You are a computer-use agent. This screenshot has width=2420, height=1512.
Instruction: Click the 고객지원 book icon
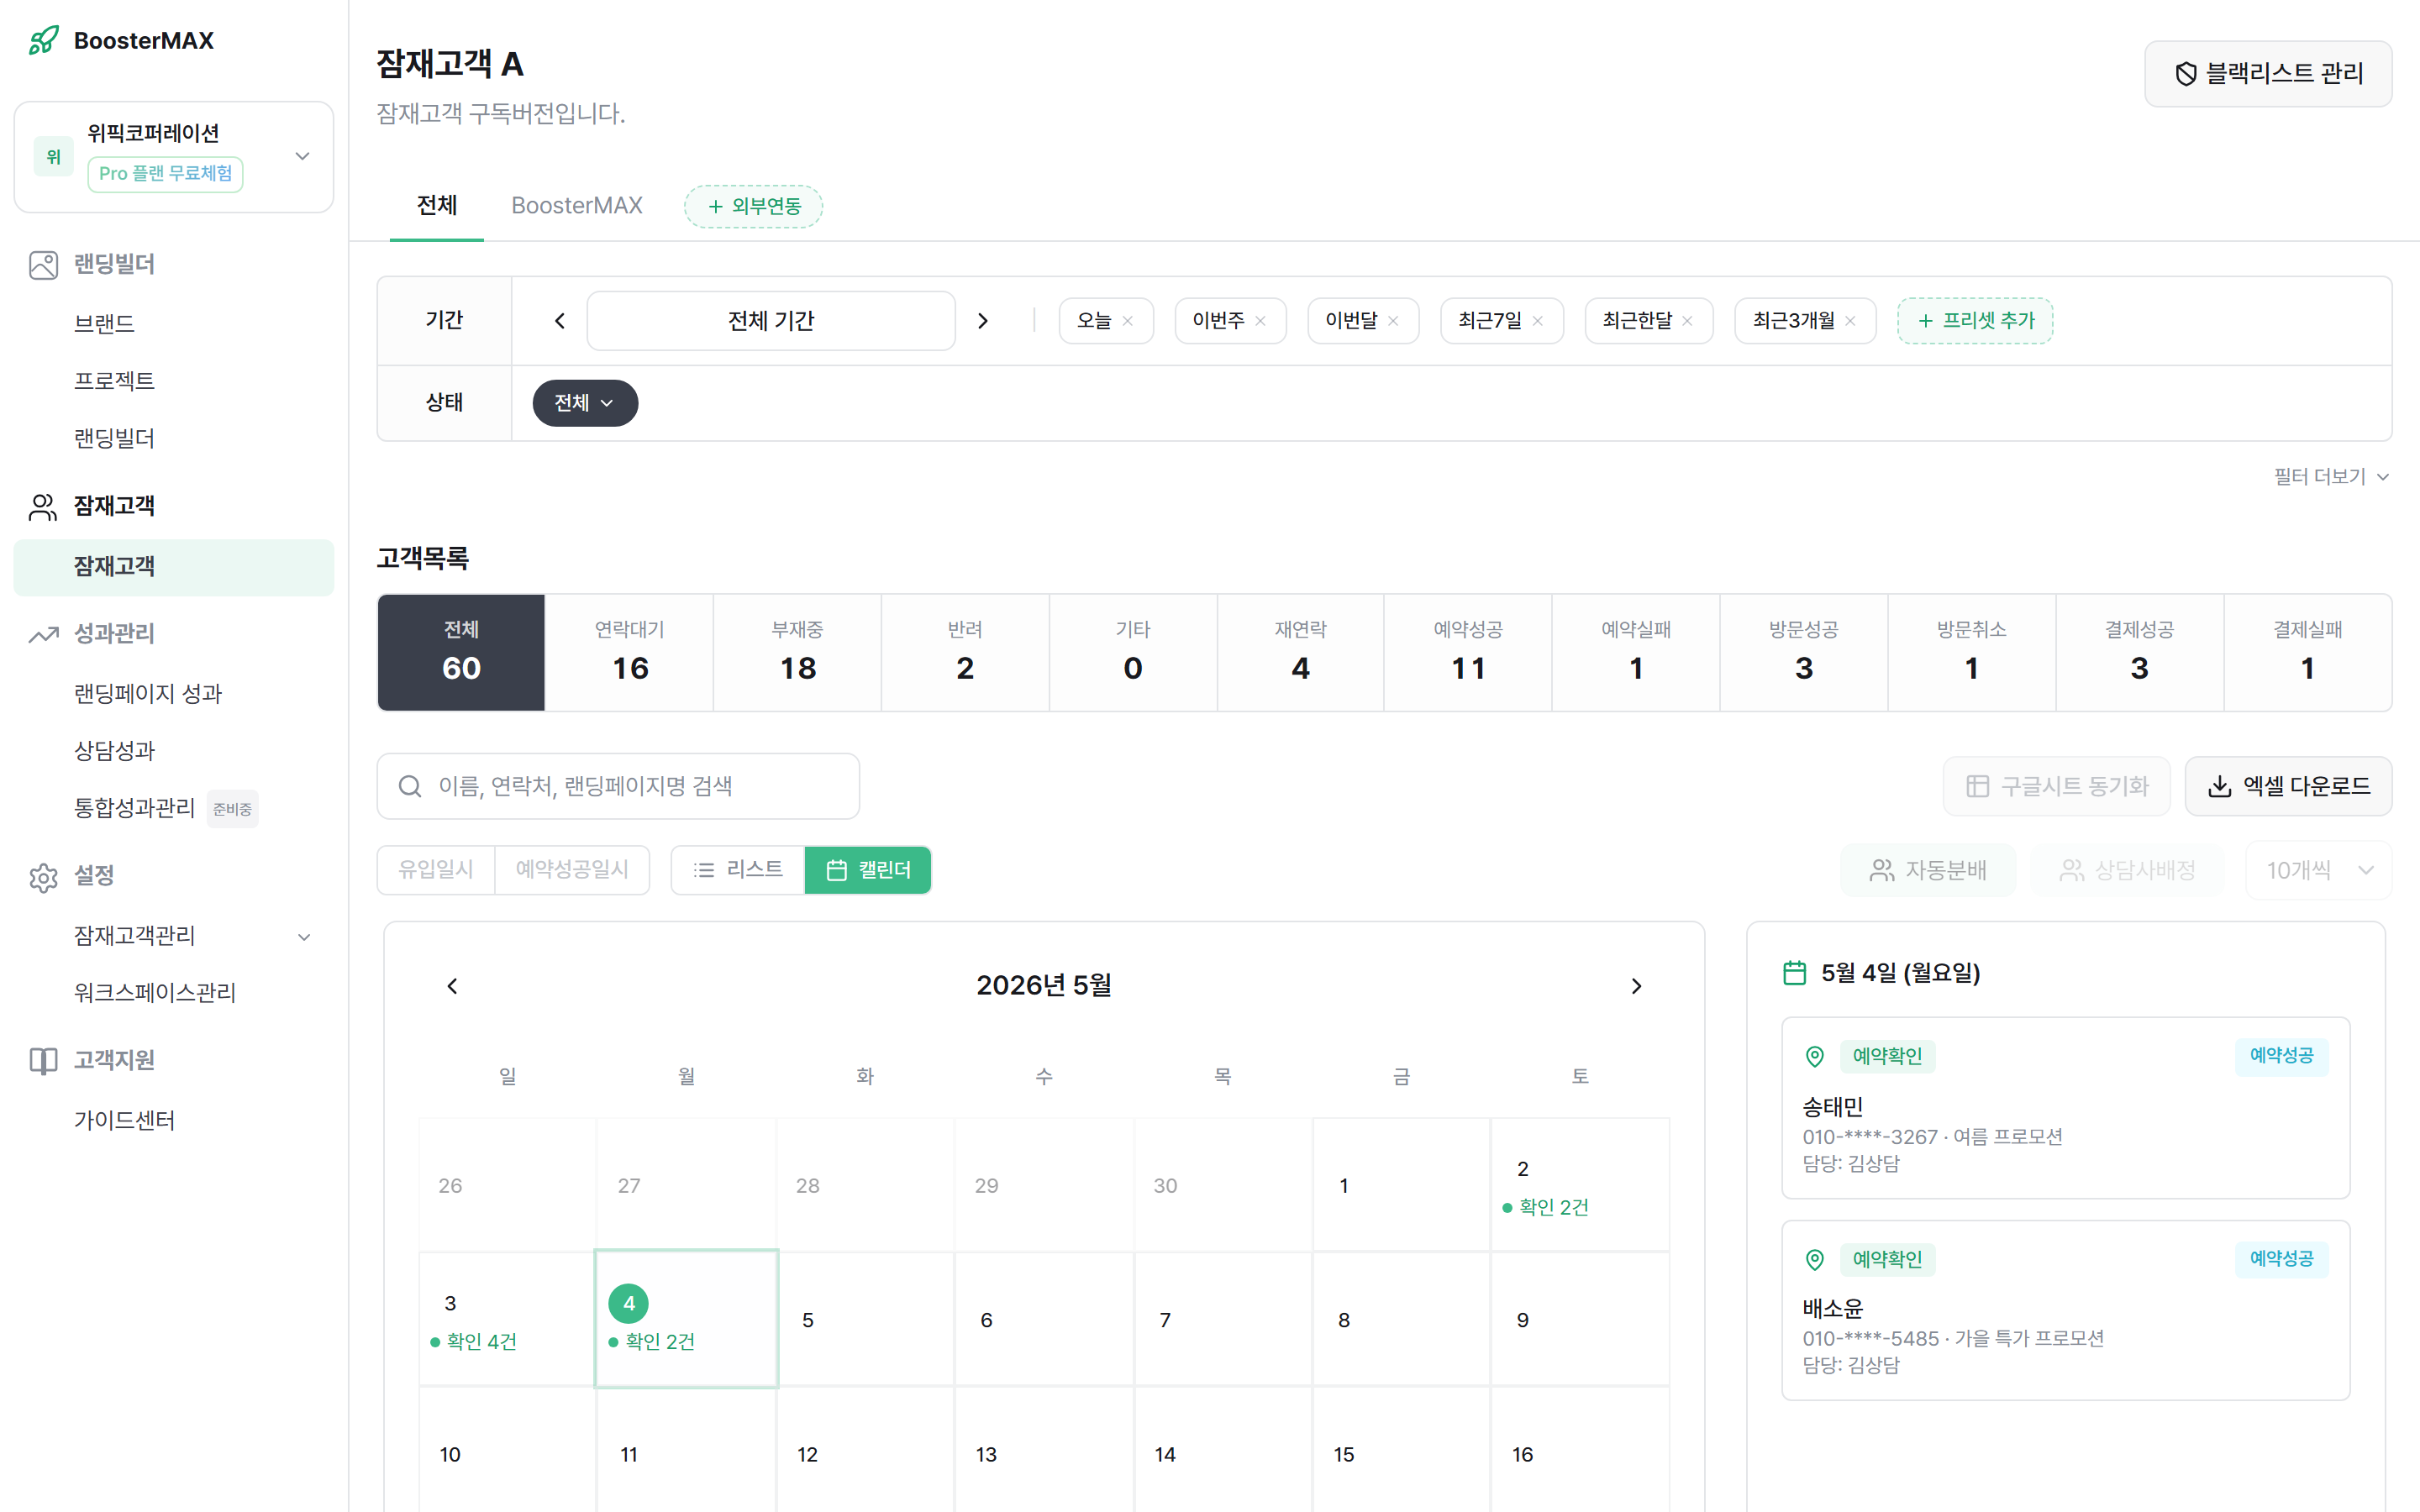click(x=43, y=1060)
